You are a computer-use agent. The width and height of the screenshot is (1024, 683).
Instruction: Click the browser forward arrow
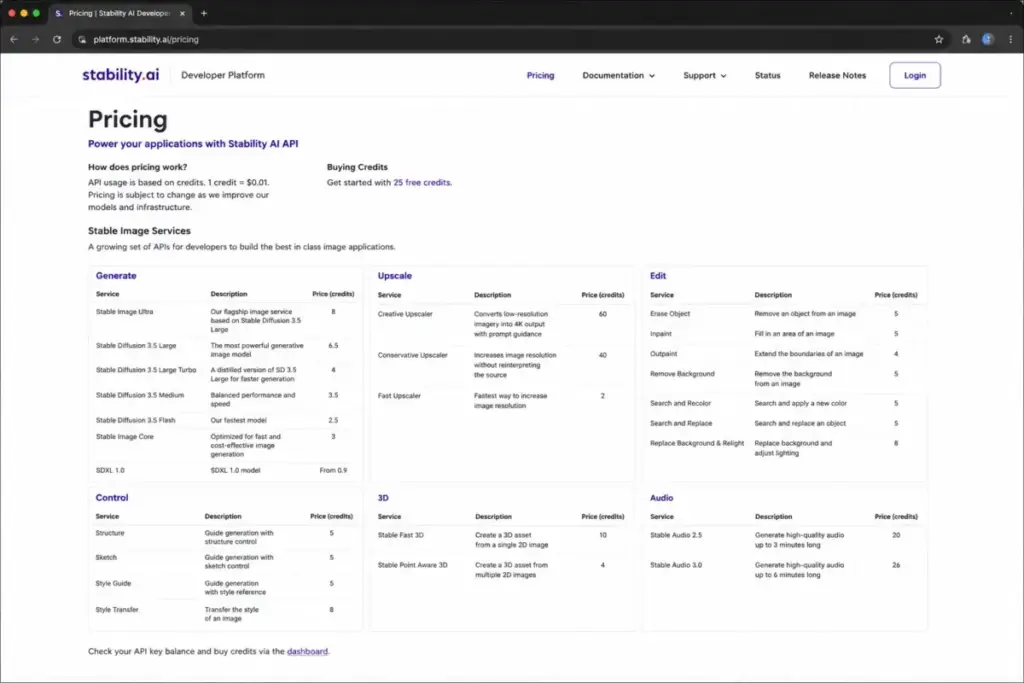(x=35, y=39)
